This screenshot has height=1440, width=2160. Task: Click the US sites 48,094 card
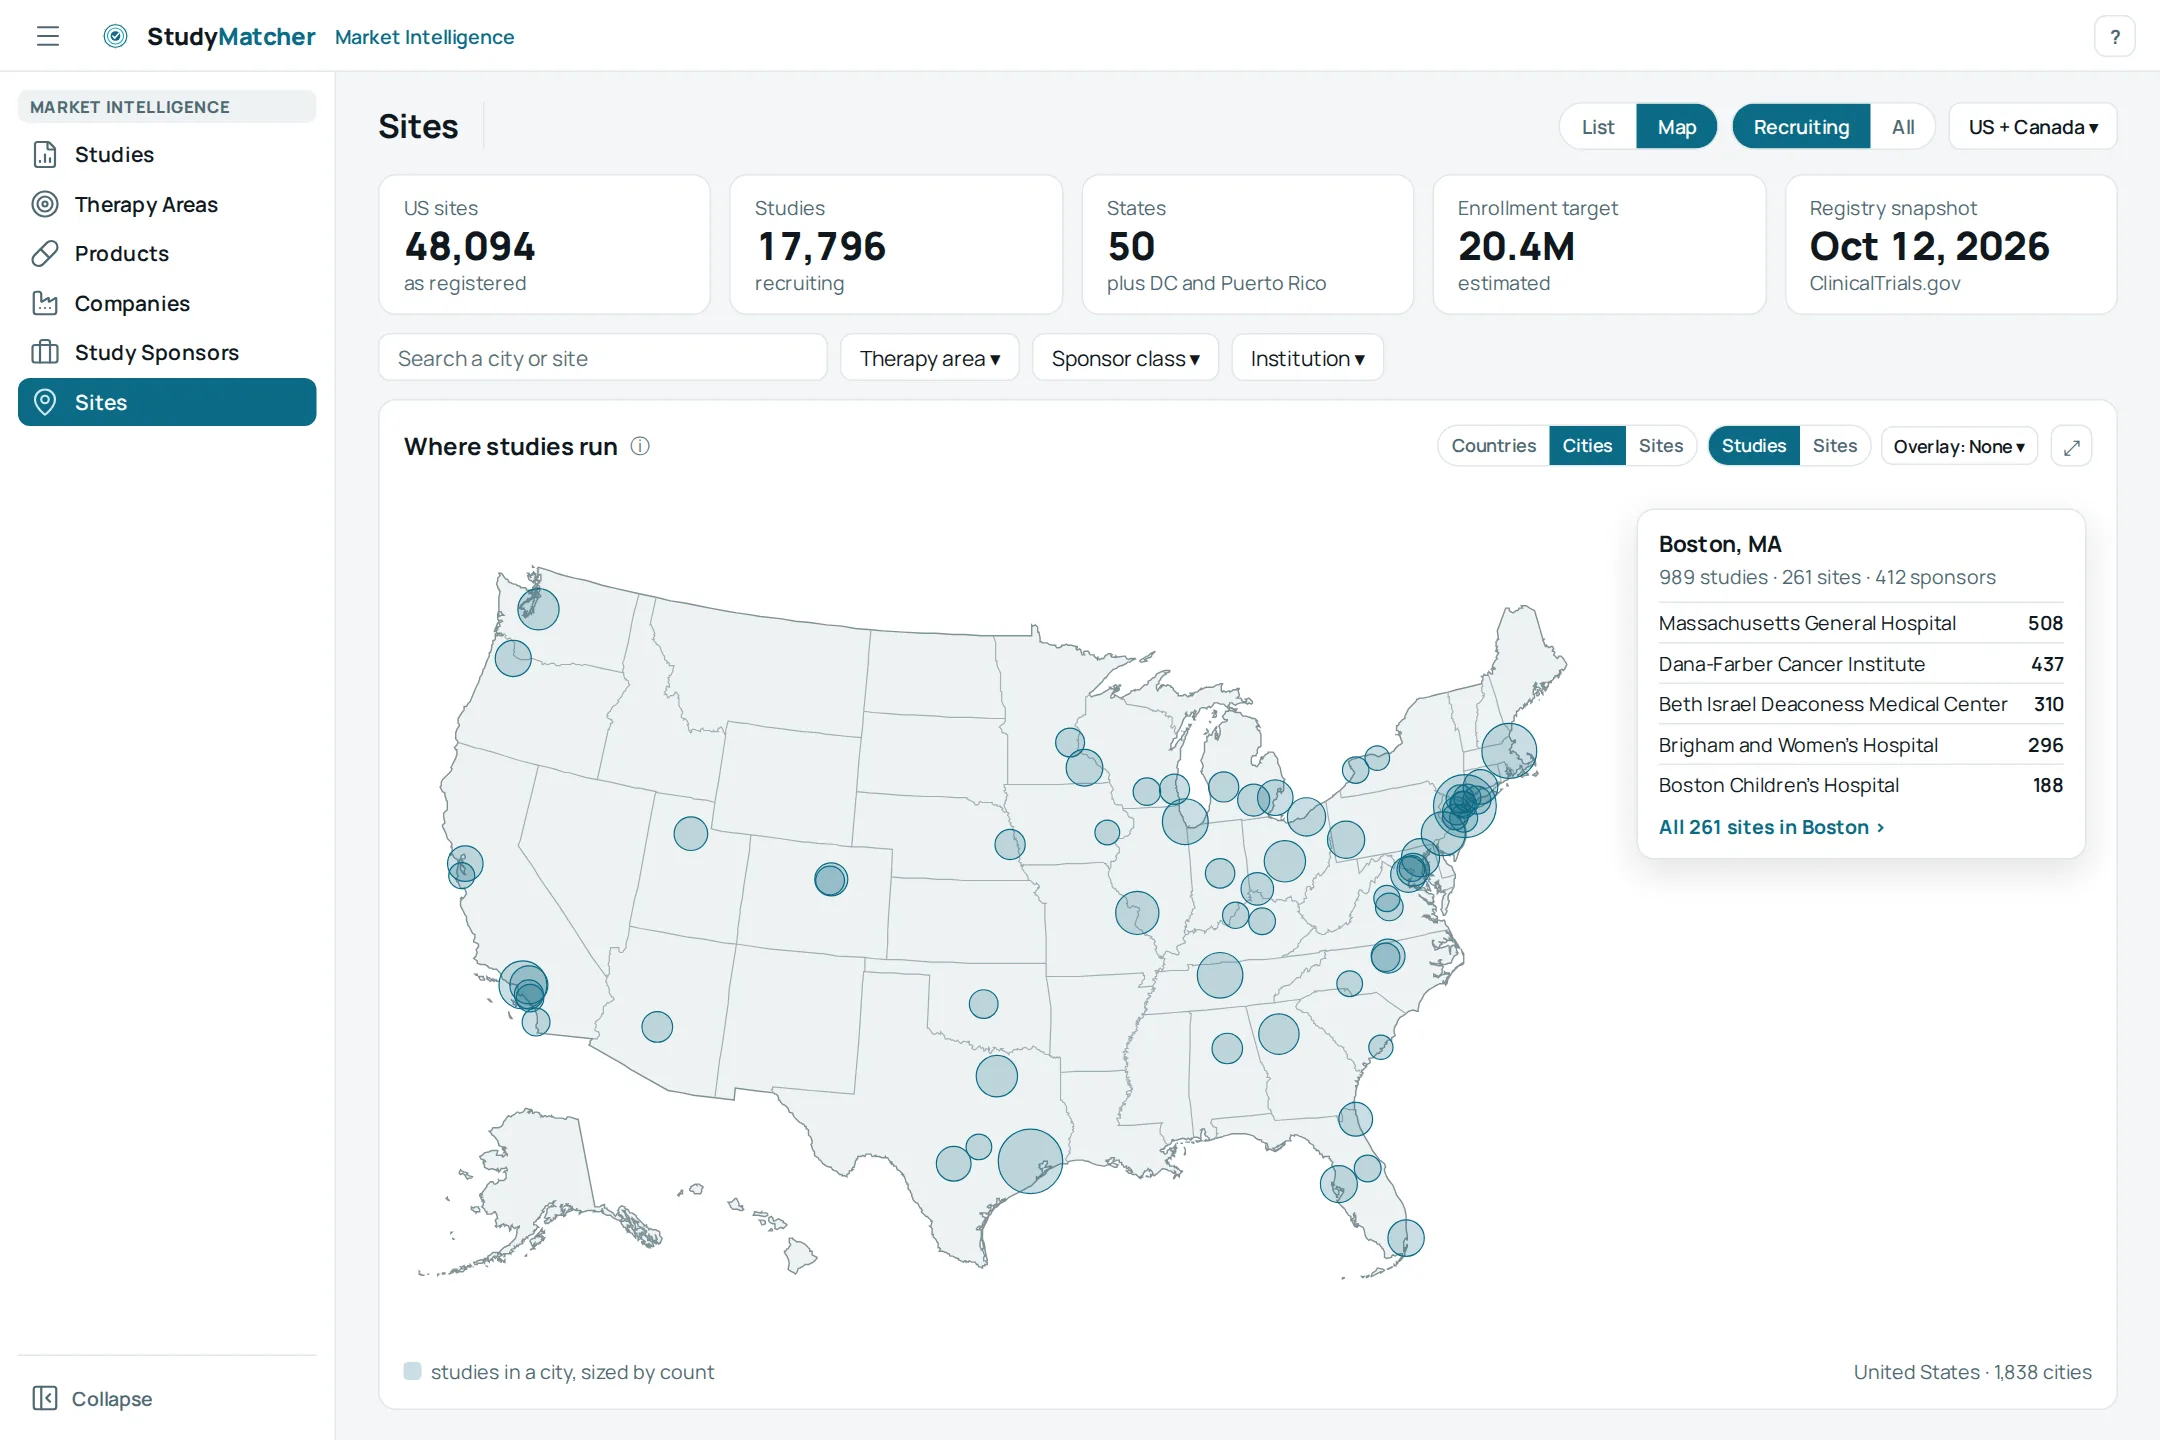544,245
